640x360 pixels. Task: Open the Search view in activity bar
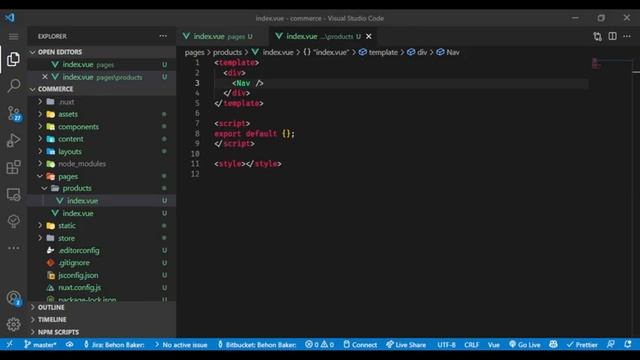tap(13, 86)
